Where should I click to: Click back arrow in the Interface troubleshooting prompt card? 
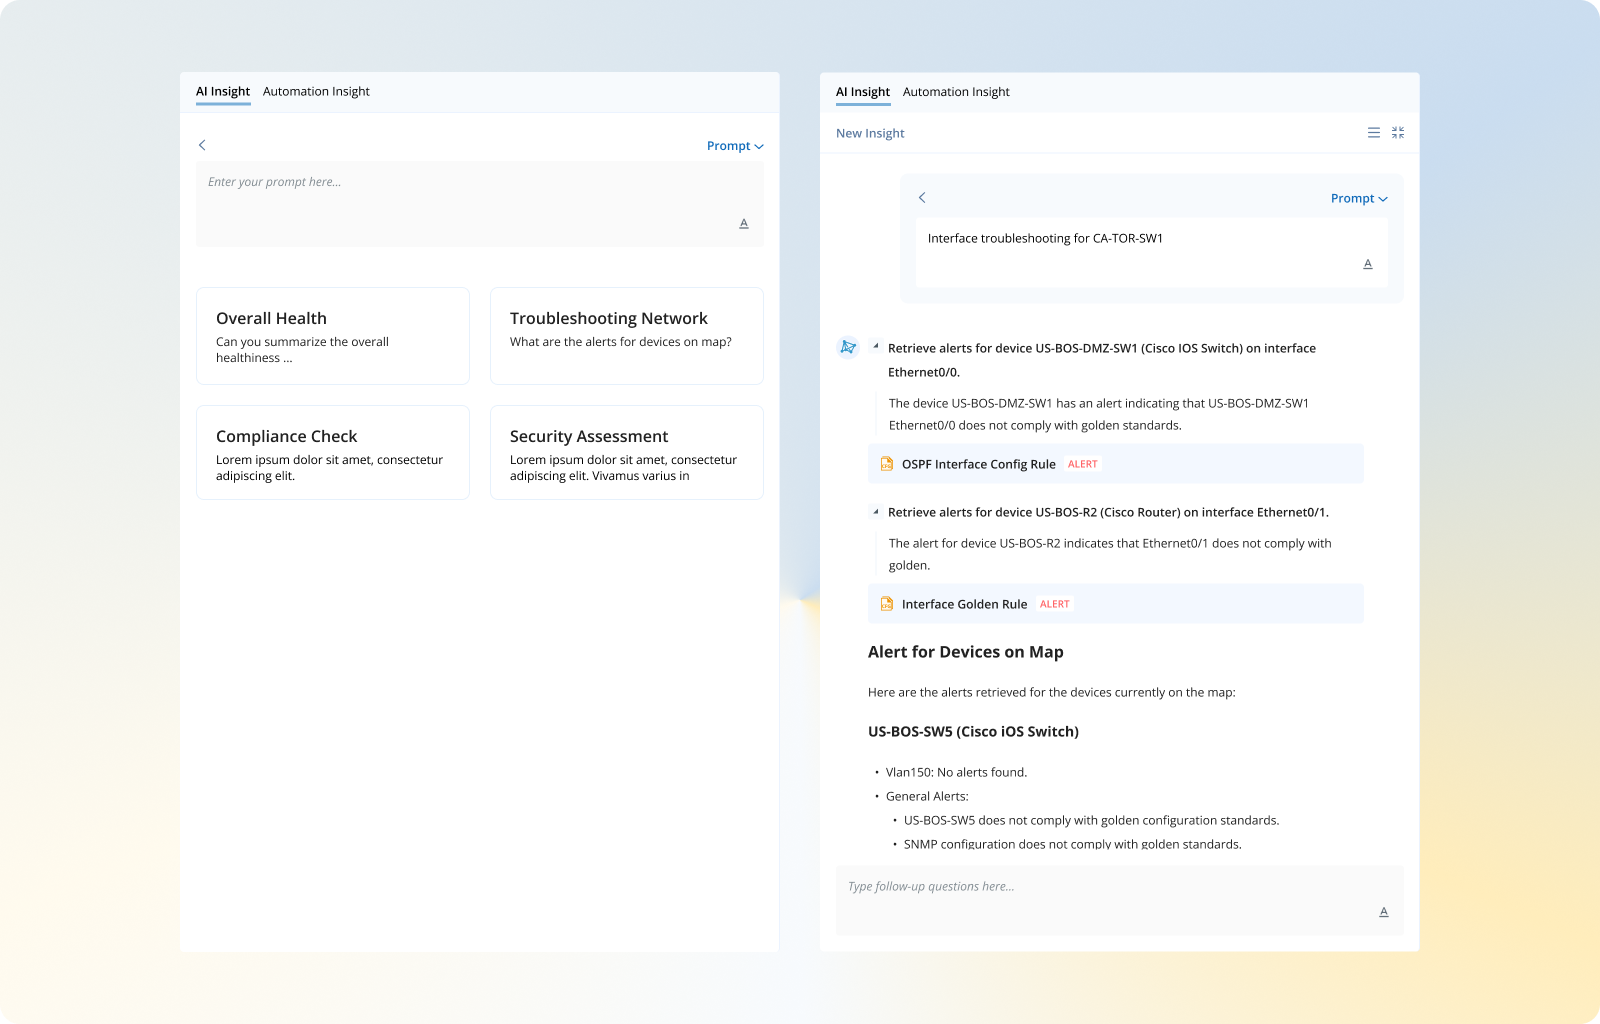click(x=922, y=198)
